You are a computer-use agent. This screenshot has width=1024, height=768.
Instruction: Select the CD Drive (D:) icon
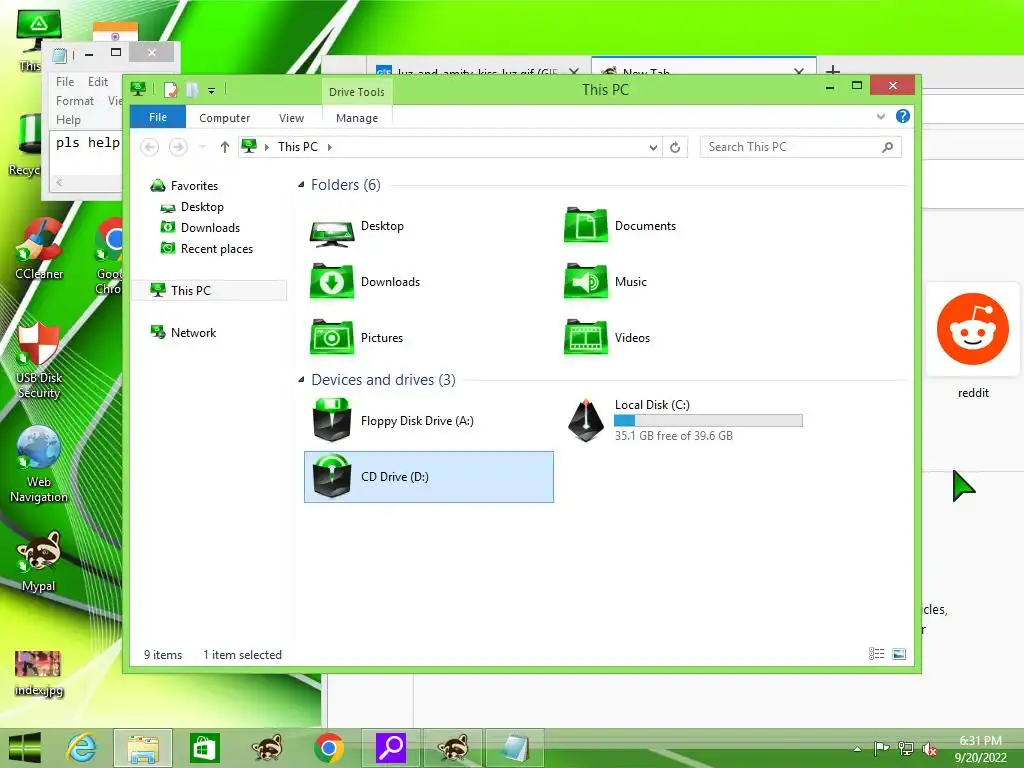click(x=332, y=476)
